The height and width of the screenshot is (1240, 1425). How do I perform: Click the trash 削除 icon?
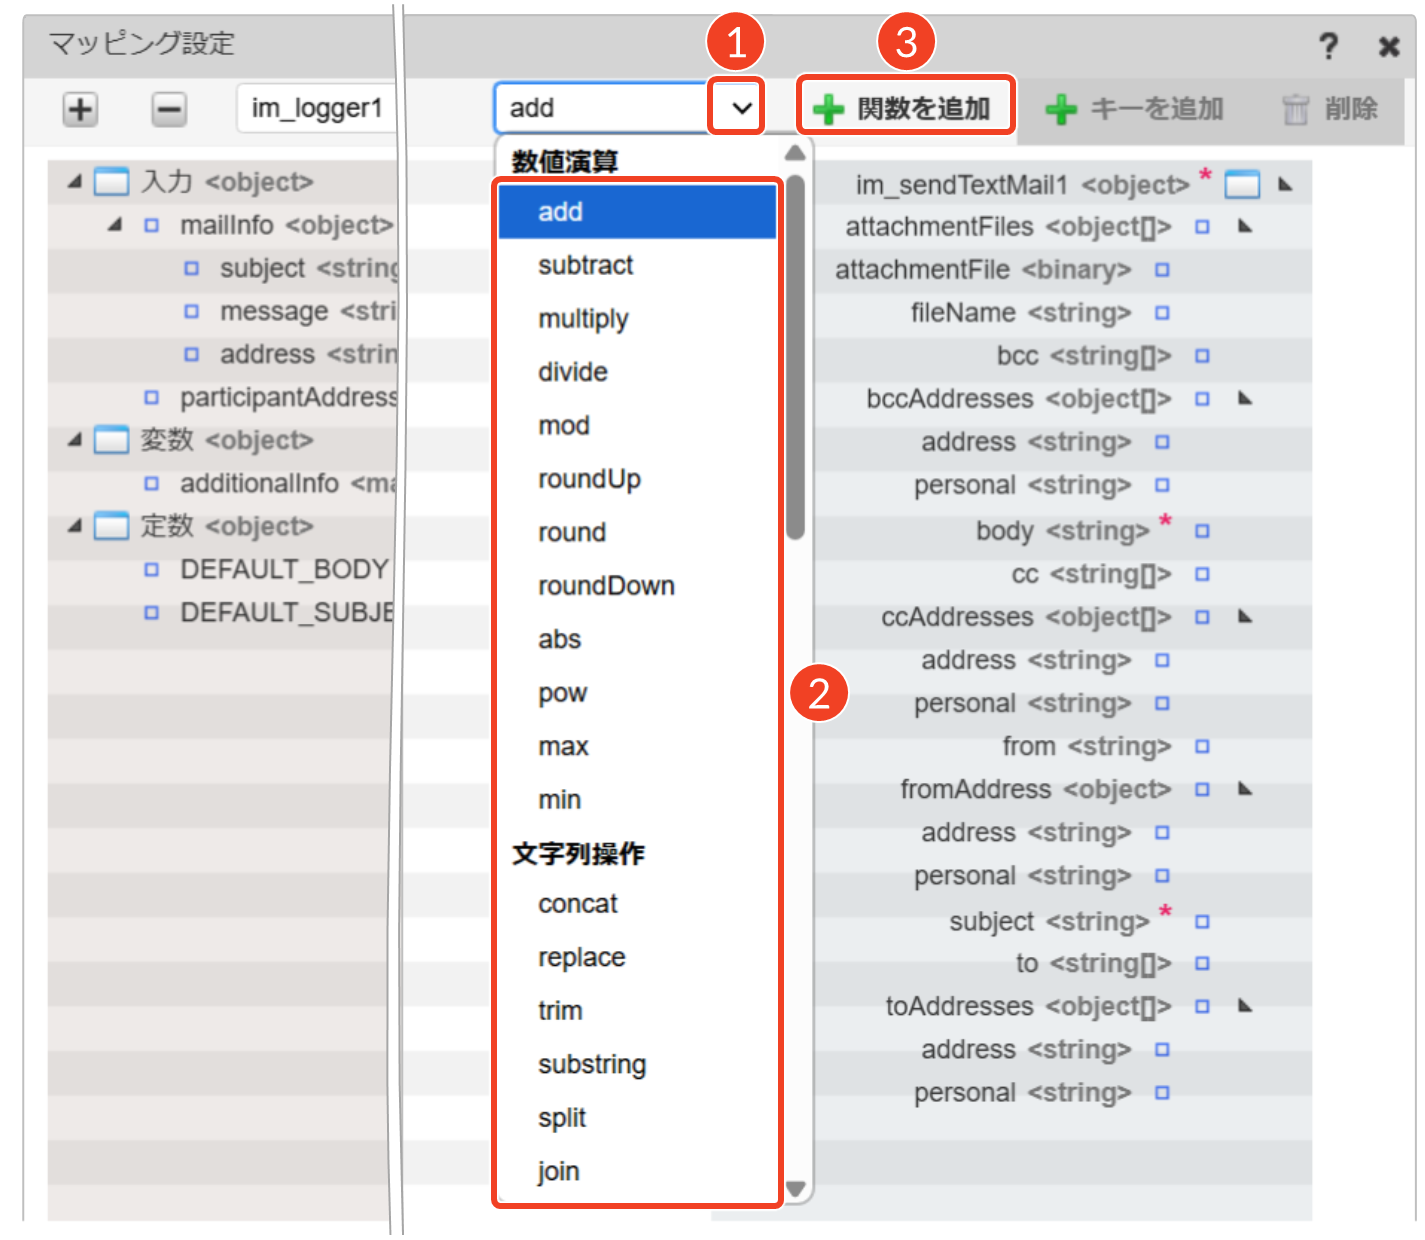click(x=1295, y=109)
